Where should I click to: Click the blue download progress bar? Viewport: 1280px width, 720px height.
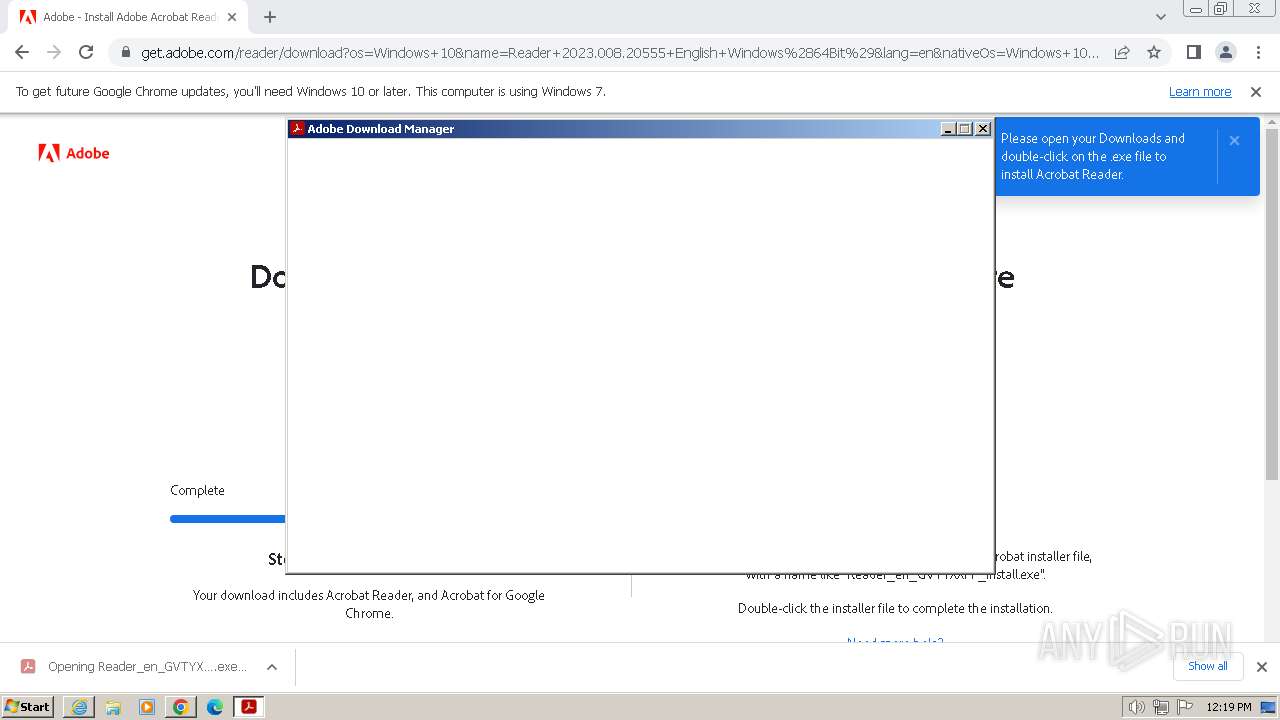pos(228,519)
